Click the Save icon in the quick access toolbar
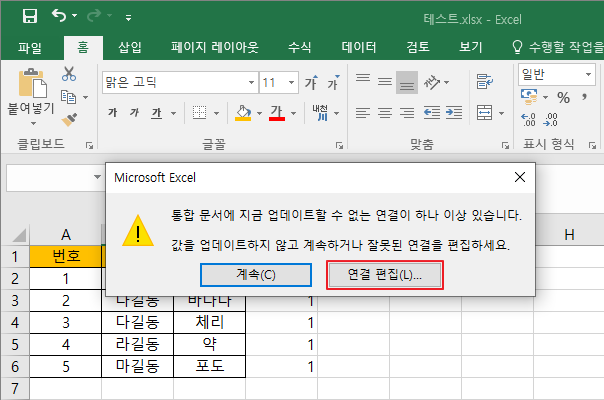Screen dimensions: 604x400 pos(30,16)
